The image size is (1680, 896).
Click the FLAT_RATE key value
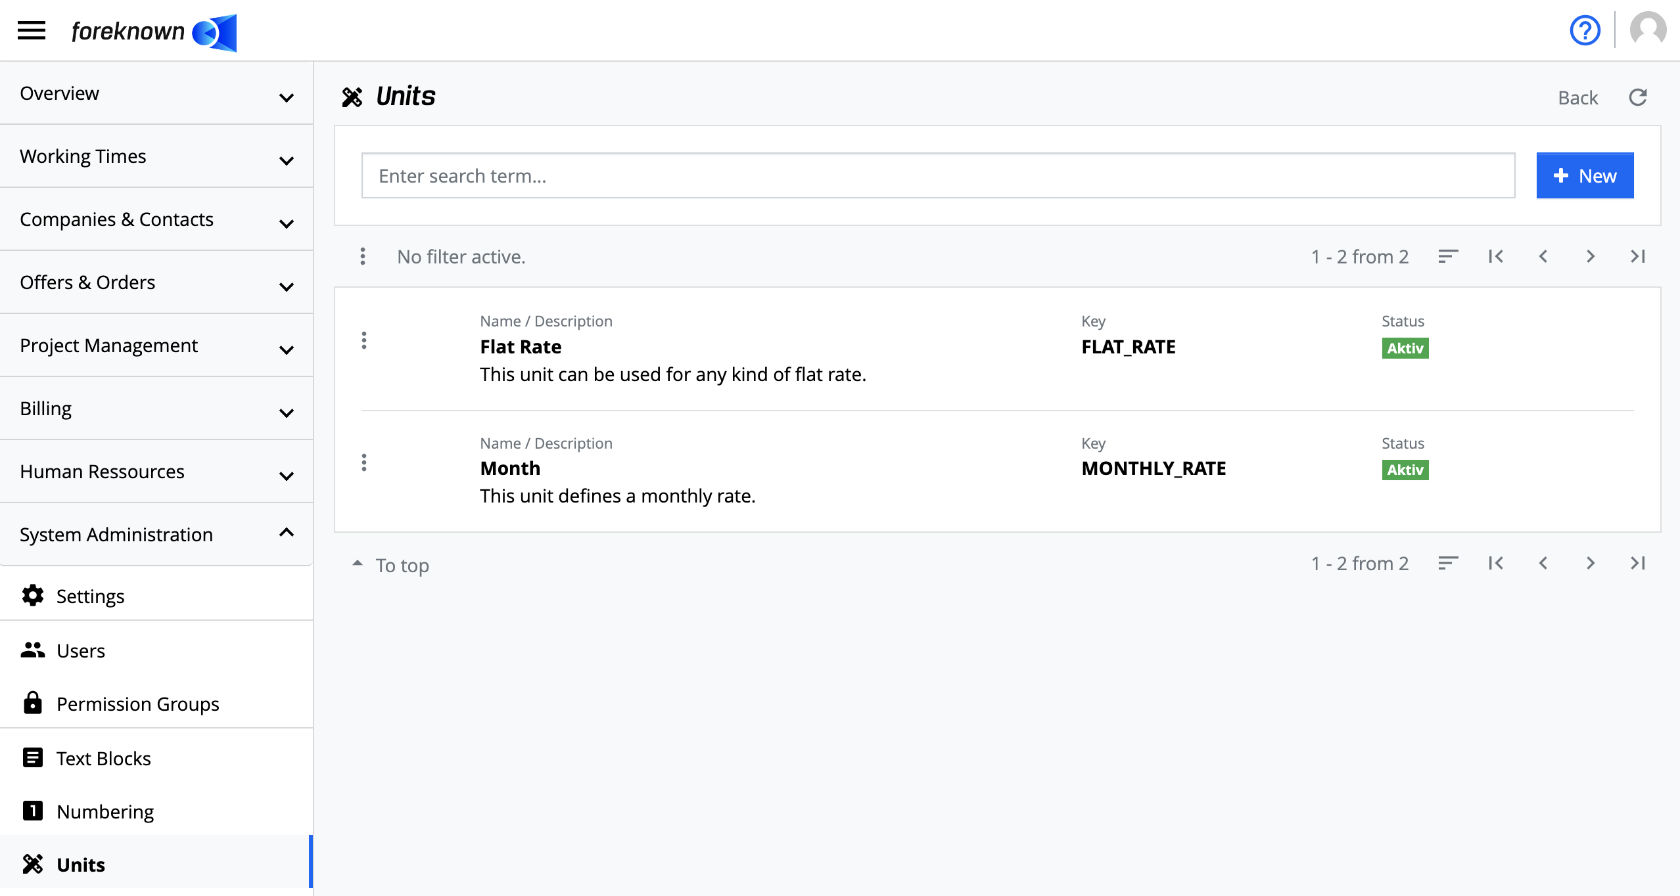[x=1128, y=347]
